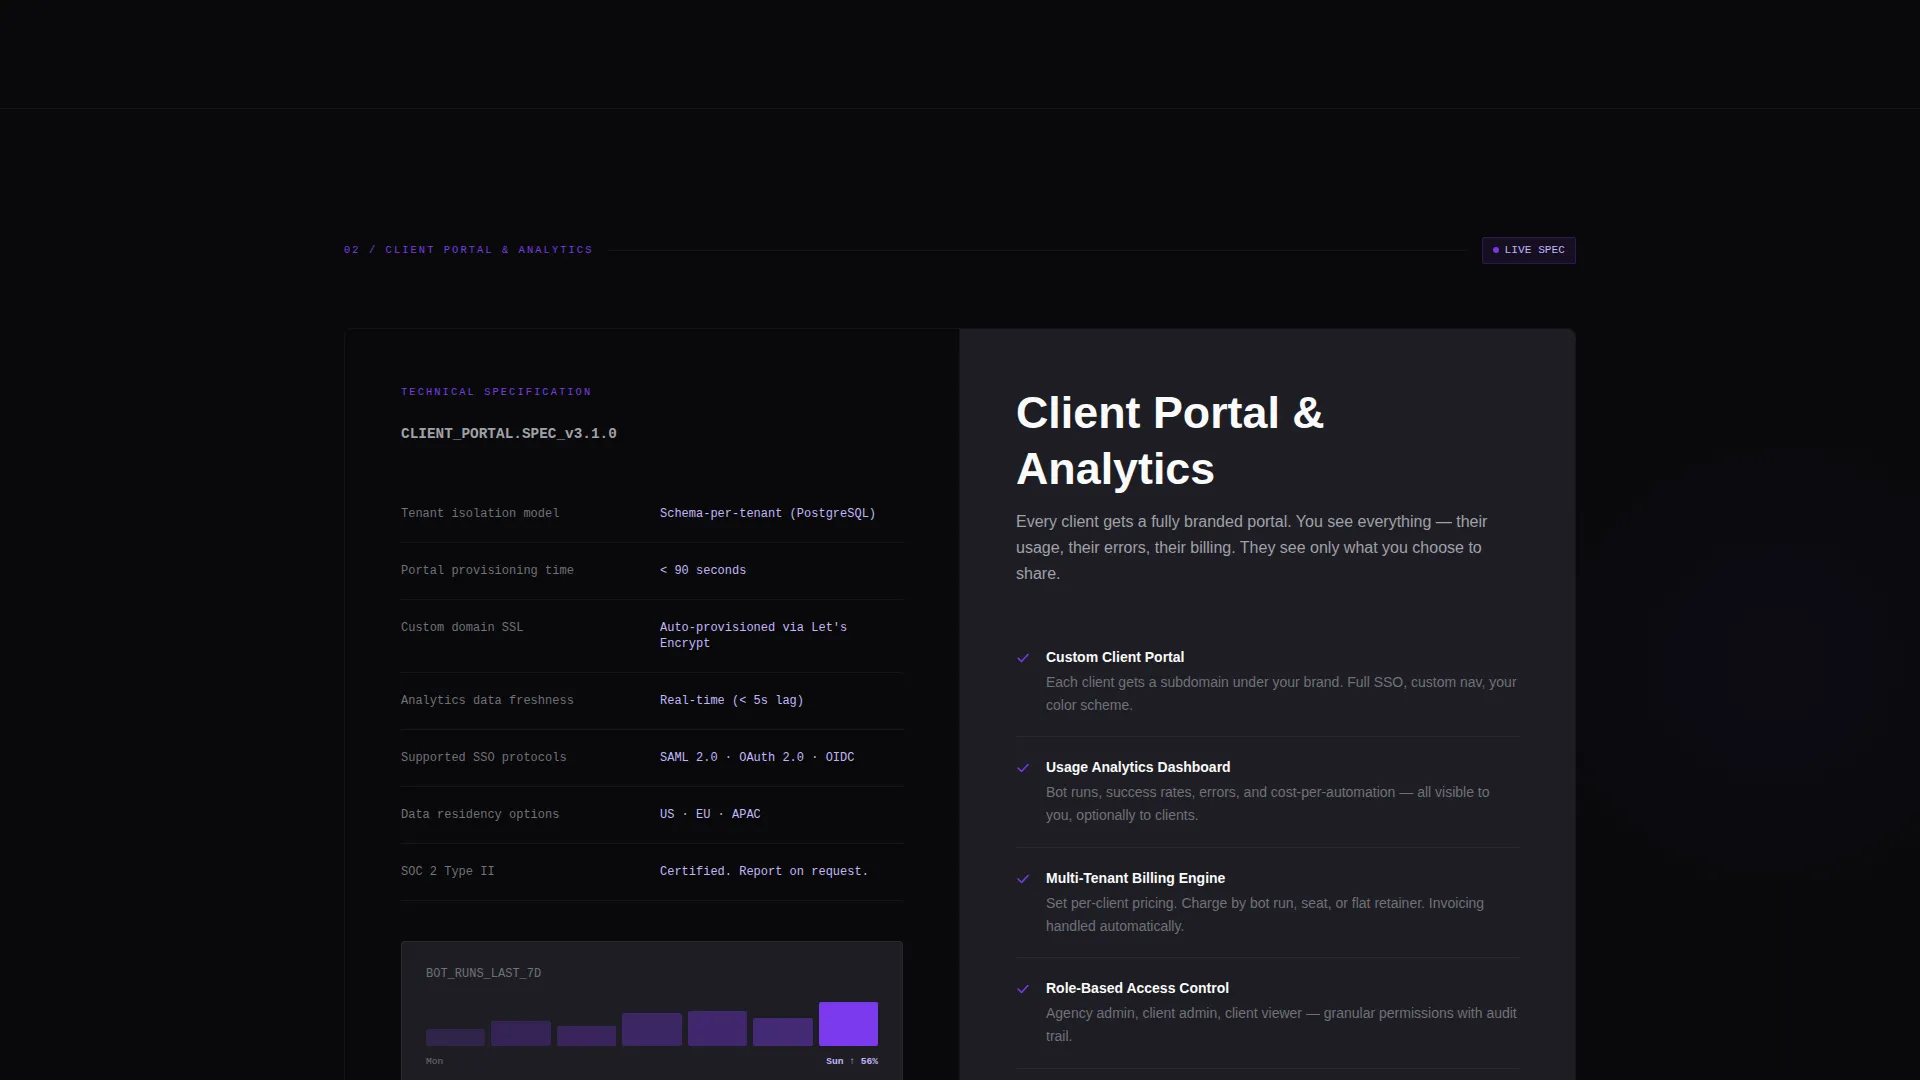Click the 'US · EU · APAC' value

point(710,814)
